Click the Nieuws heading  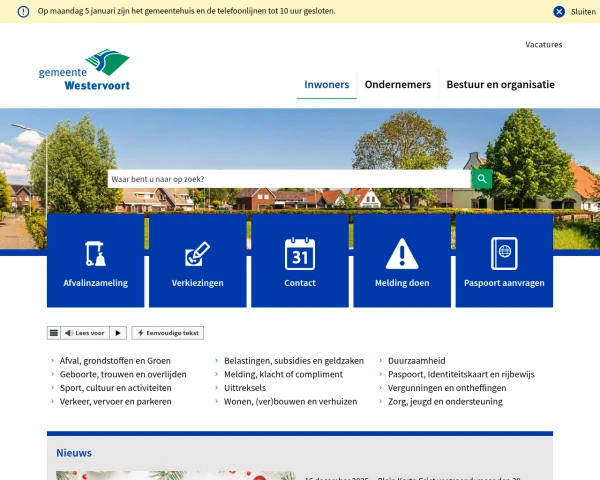coord(74,453)
